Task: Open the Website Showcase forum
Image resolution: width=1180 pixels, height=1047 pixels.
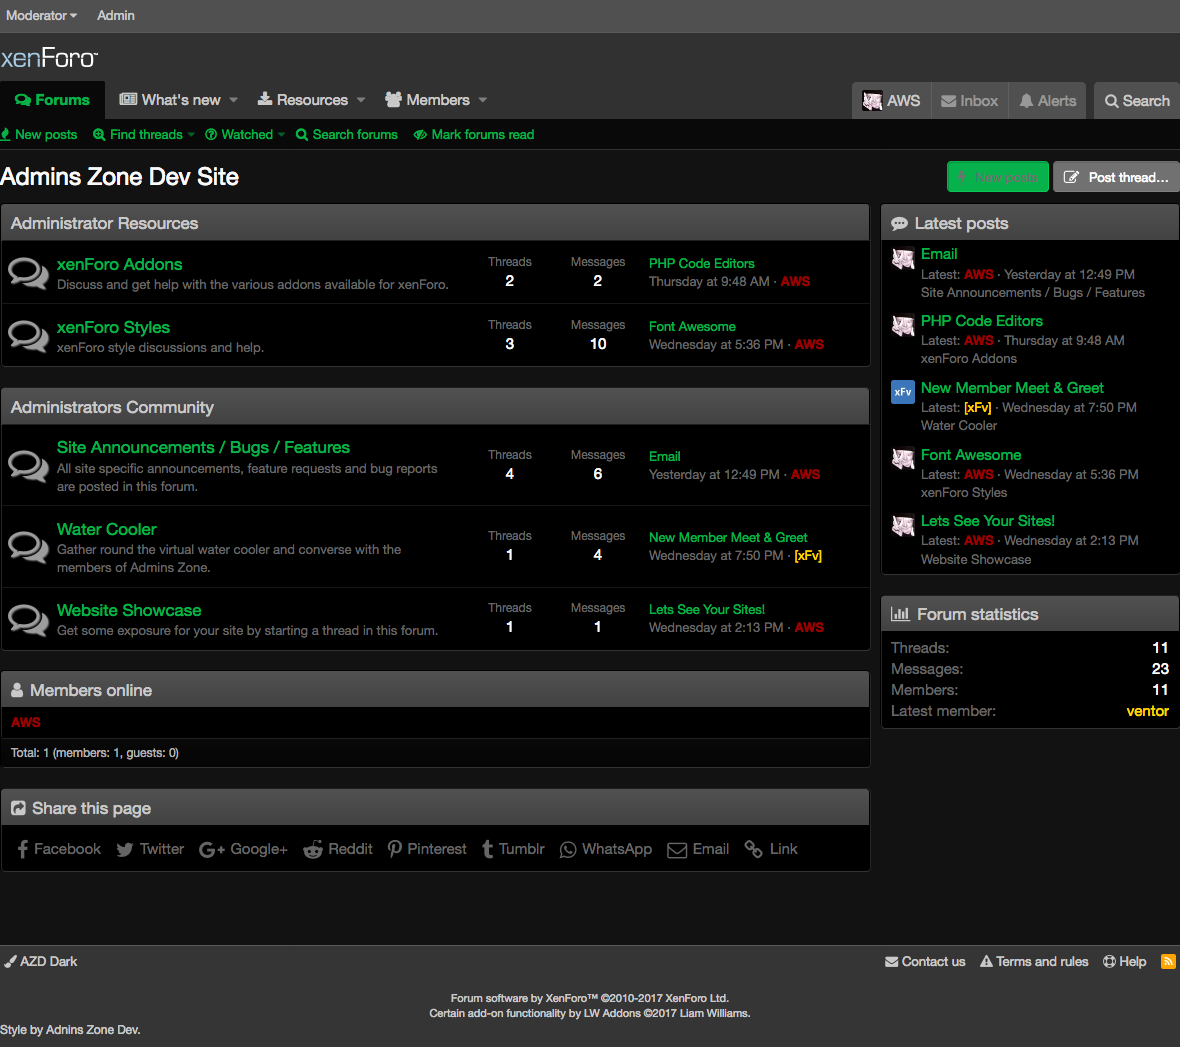Action: 129,610
